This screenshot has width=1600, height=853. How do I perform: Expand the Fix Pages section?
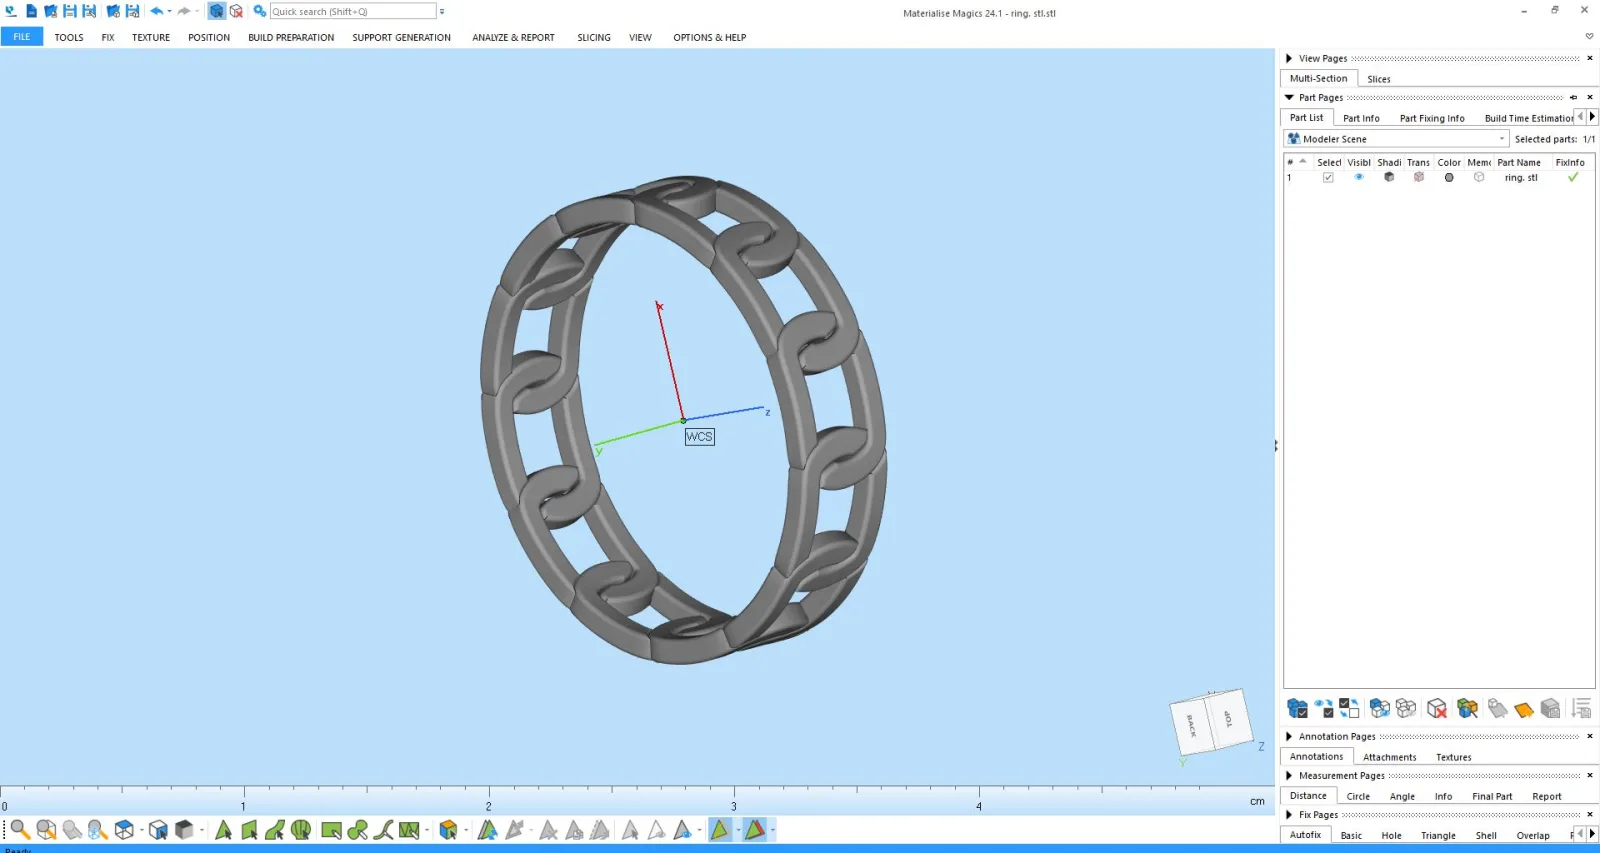1289,814
